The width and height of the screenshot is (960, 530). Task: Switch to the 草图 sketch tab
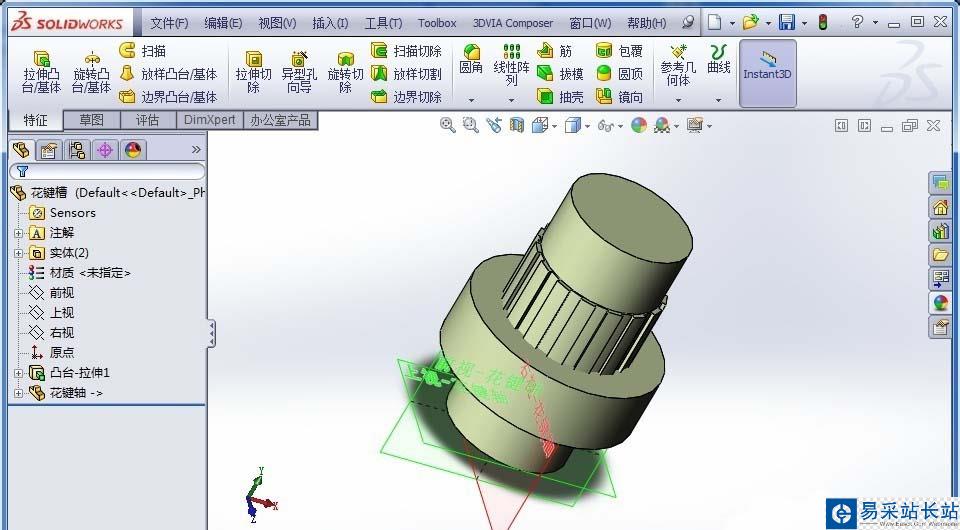(x=92, y=121)
